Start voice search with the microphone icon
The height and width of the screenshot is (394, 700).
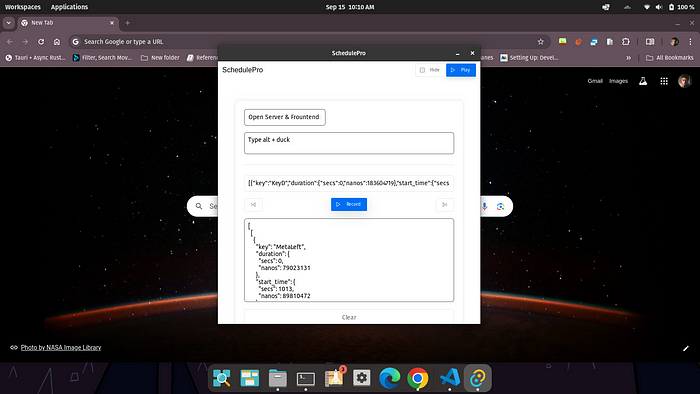coord(484,206)
